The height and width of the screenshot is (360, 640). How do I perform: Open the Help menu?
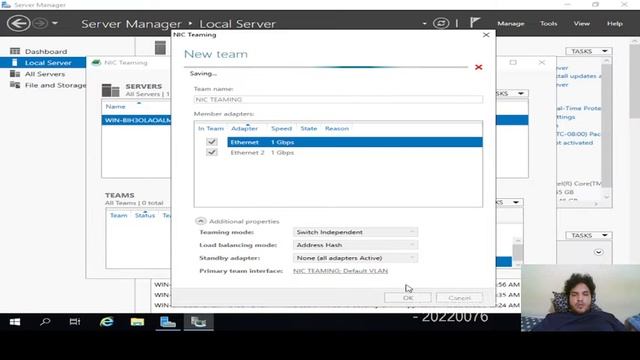[614, 24]
